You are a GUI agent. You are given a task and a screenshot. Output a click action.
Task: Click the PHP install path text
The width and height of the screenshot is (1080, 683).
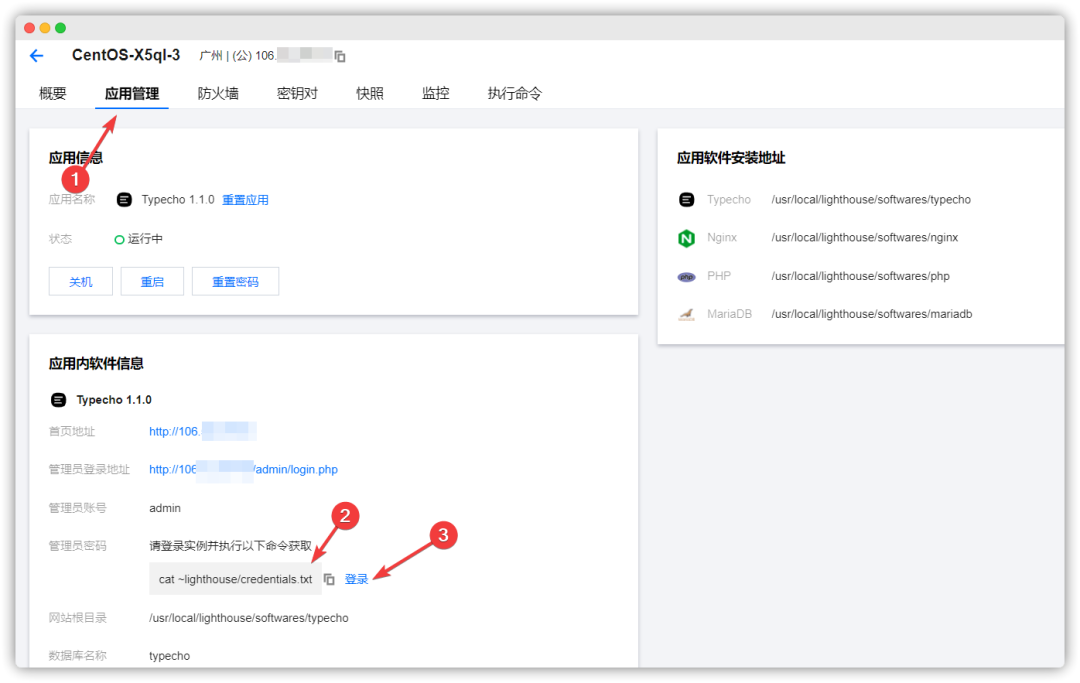860,276
